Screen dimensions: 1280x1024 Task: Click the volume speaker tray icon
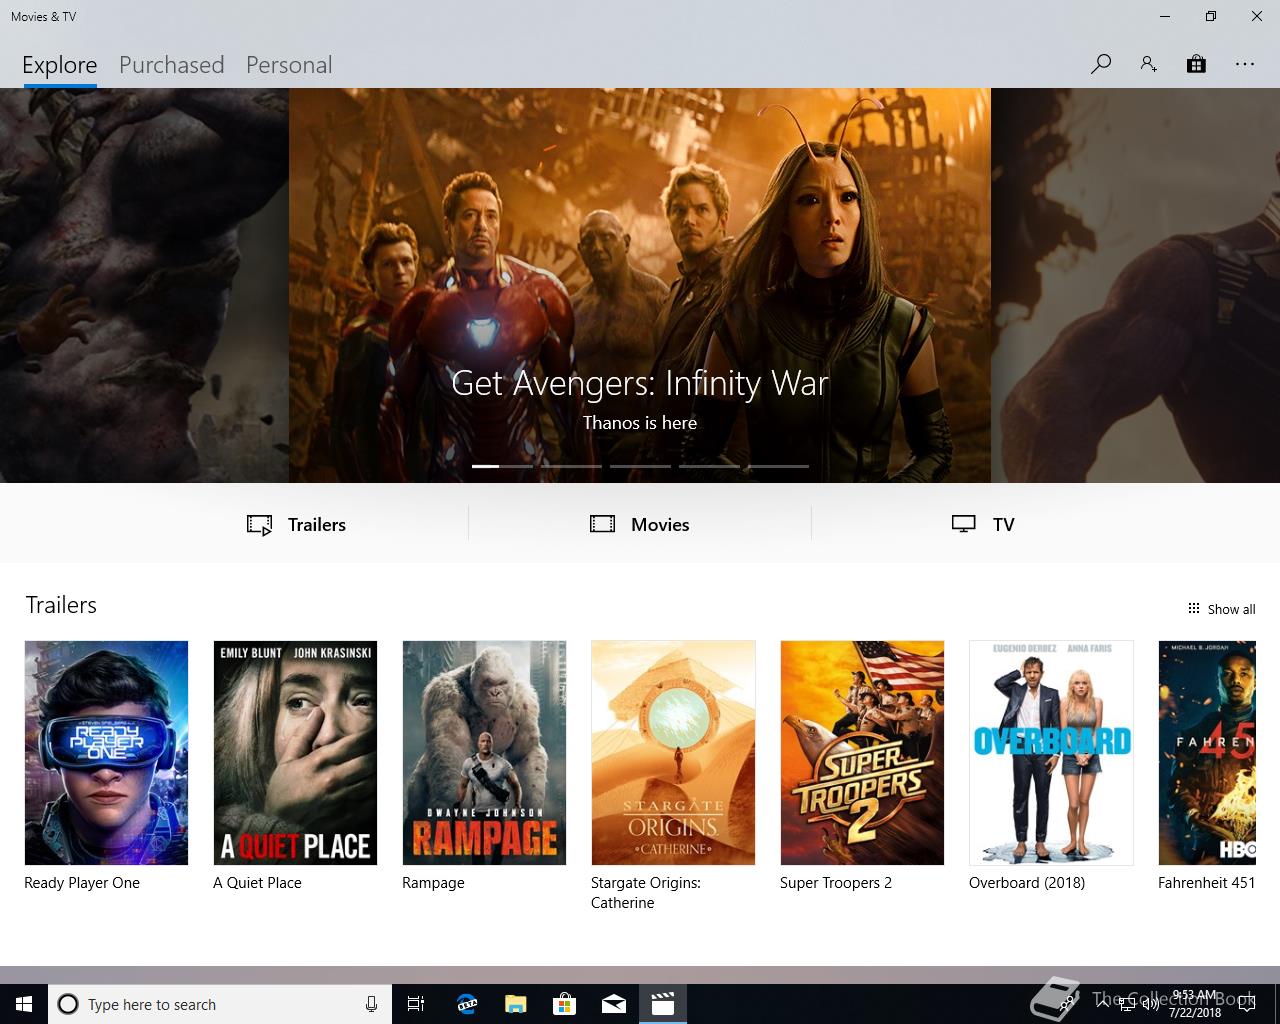point(1151,1004)
